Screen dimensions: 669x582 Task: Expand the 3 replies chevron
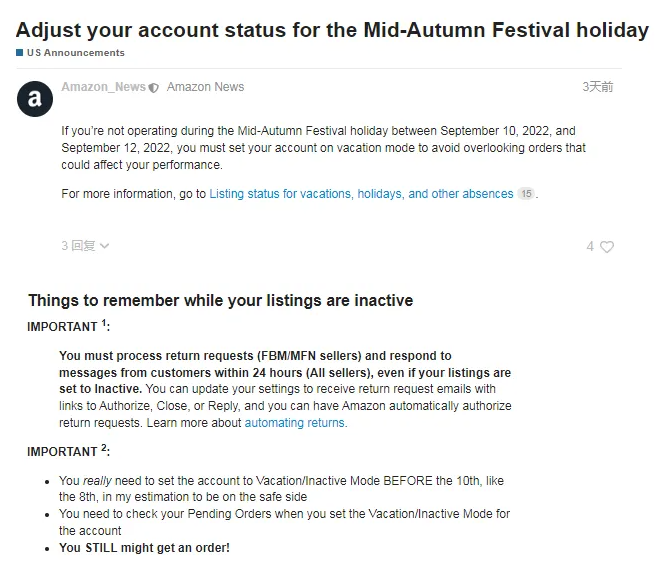tap(105, 246)
